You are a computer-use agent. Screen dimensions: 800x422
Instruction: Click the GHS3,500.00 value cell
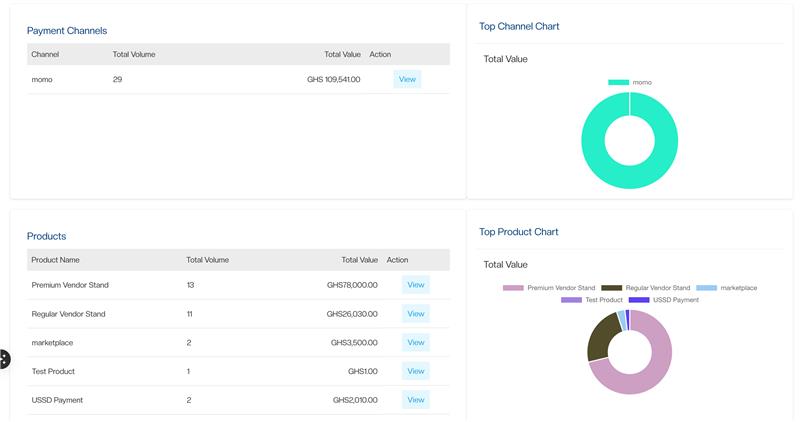pyautogui.click(x=354, y=342)
